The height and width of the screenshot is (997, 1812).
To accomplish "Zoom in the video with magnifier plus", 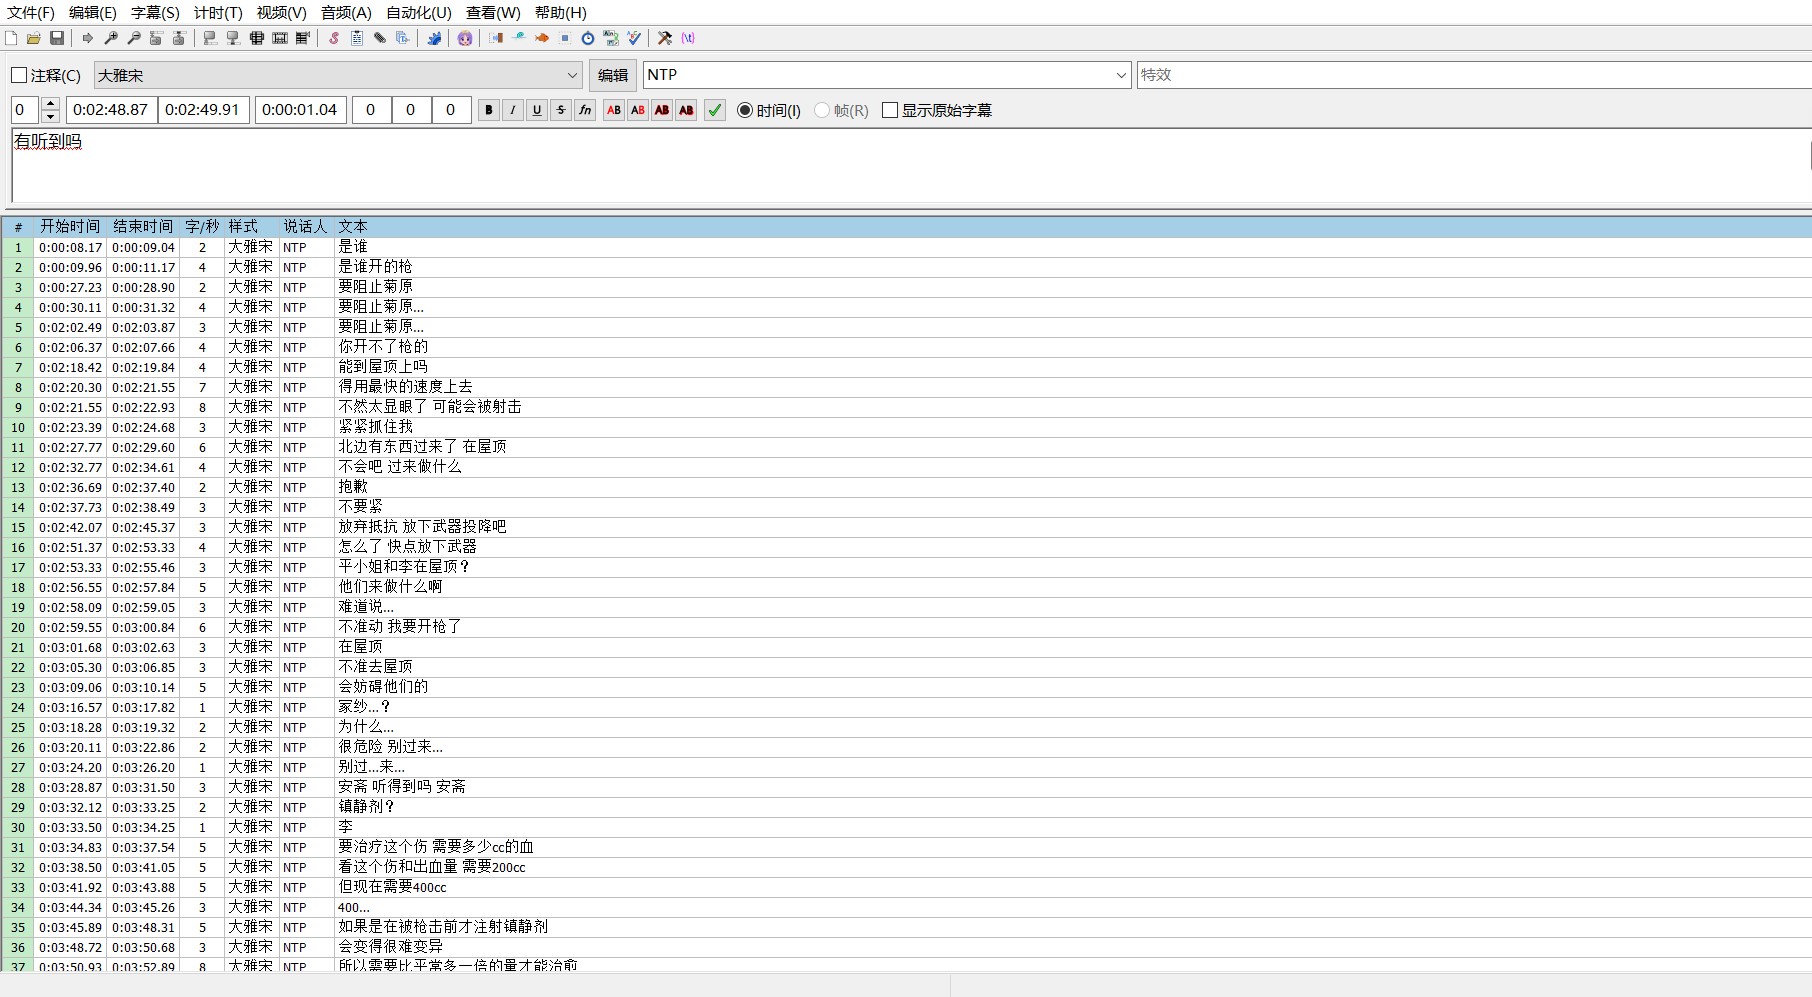I will click(111, 38).
